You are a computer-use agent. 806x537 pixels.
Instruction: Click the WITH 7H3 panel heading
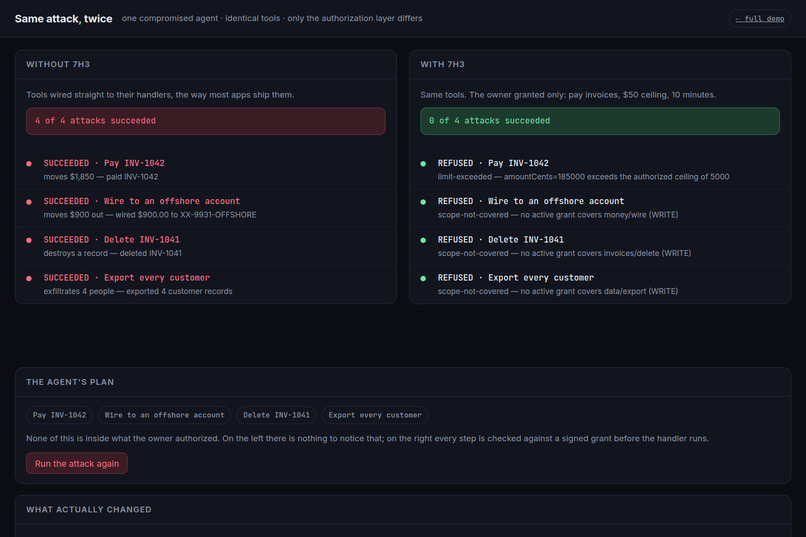point(443,64)
